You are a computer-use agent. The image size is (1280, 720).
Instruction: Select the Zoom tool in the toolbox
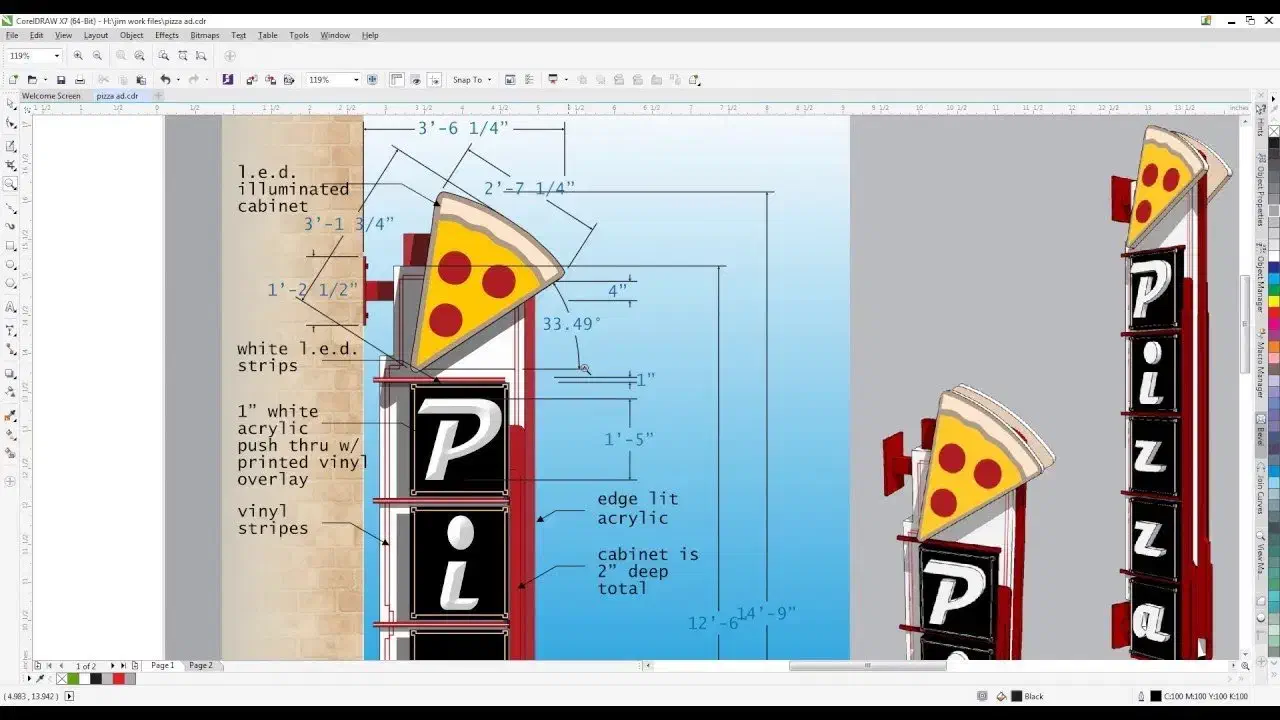pos(11,184)
